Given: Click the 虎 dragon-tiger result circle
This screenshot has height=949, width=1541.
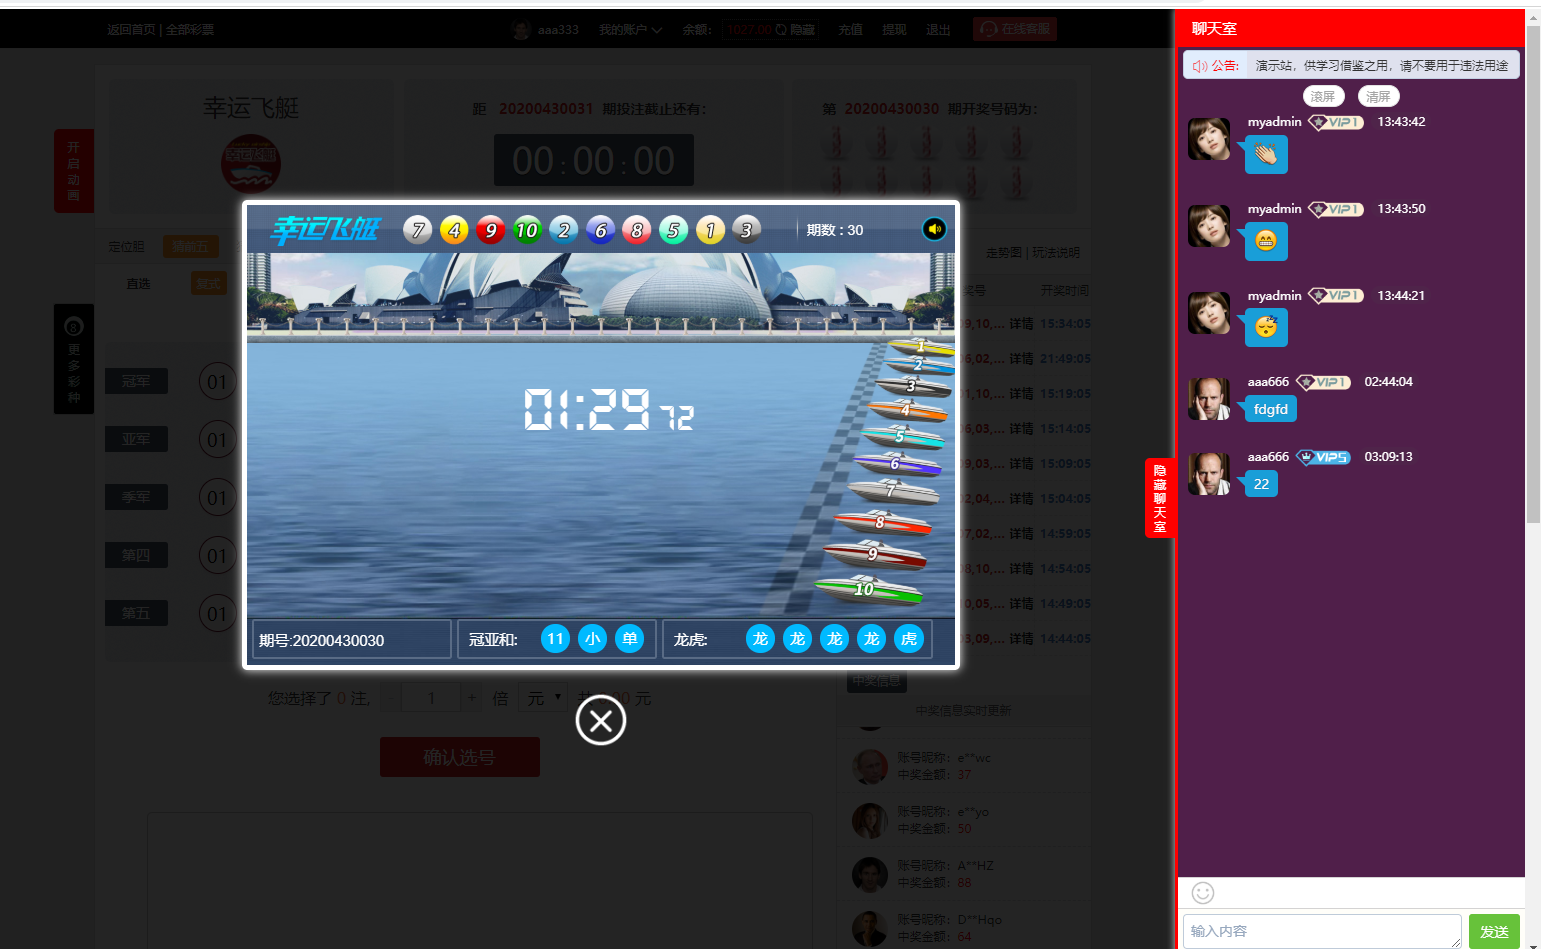Looking at the screenshot, I should 908,639.
